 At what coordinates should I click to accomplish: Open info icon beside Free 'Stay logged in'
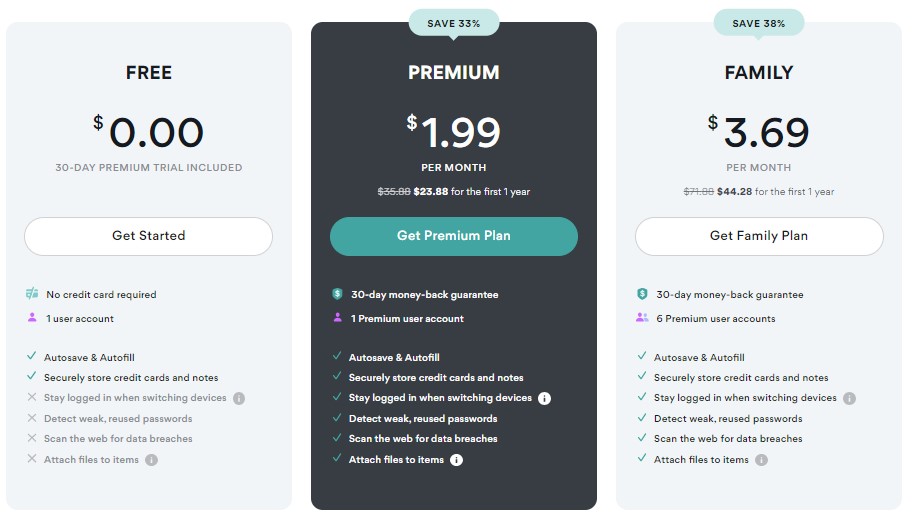pos(239,398)
